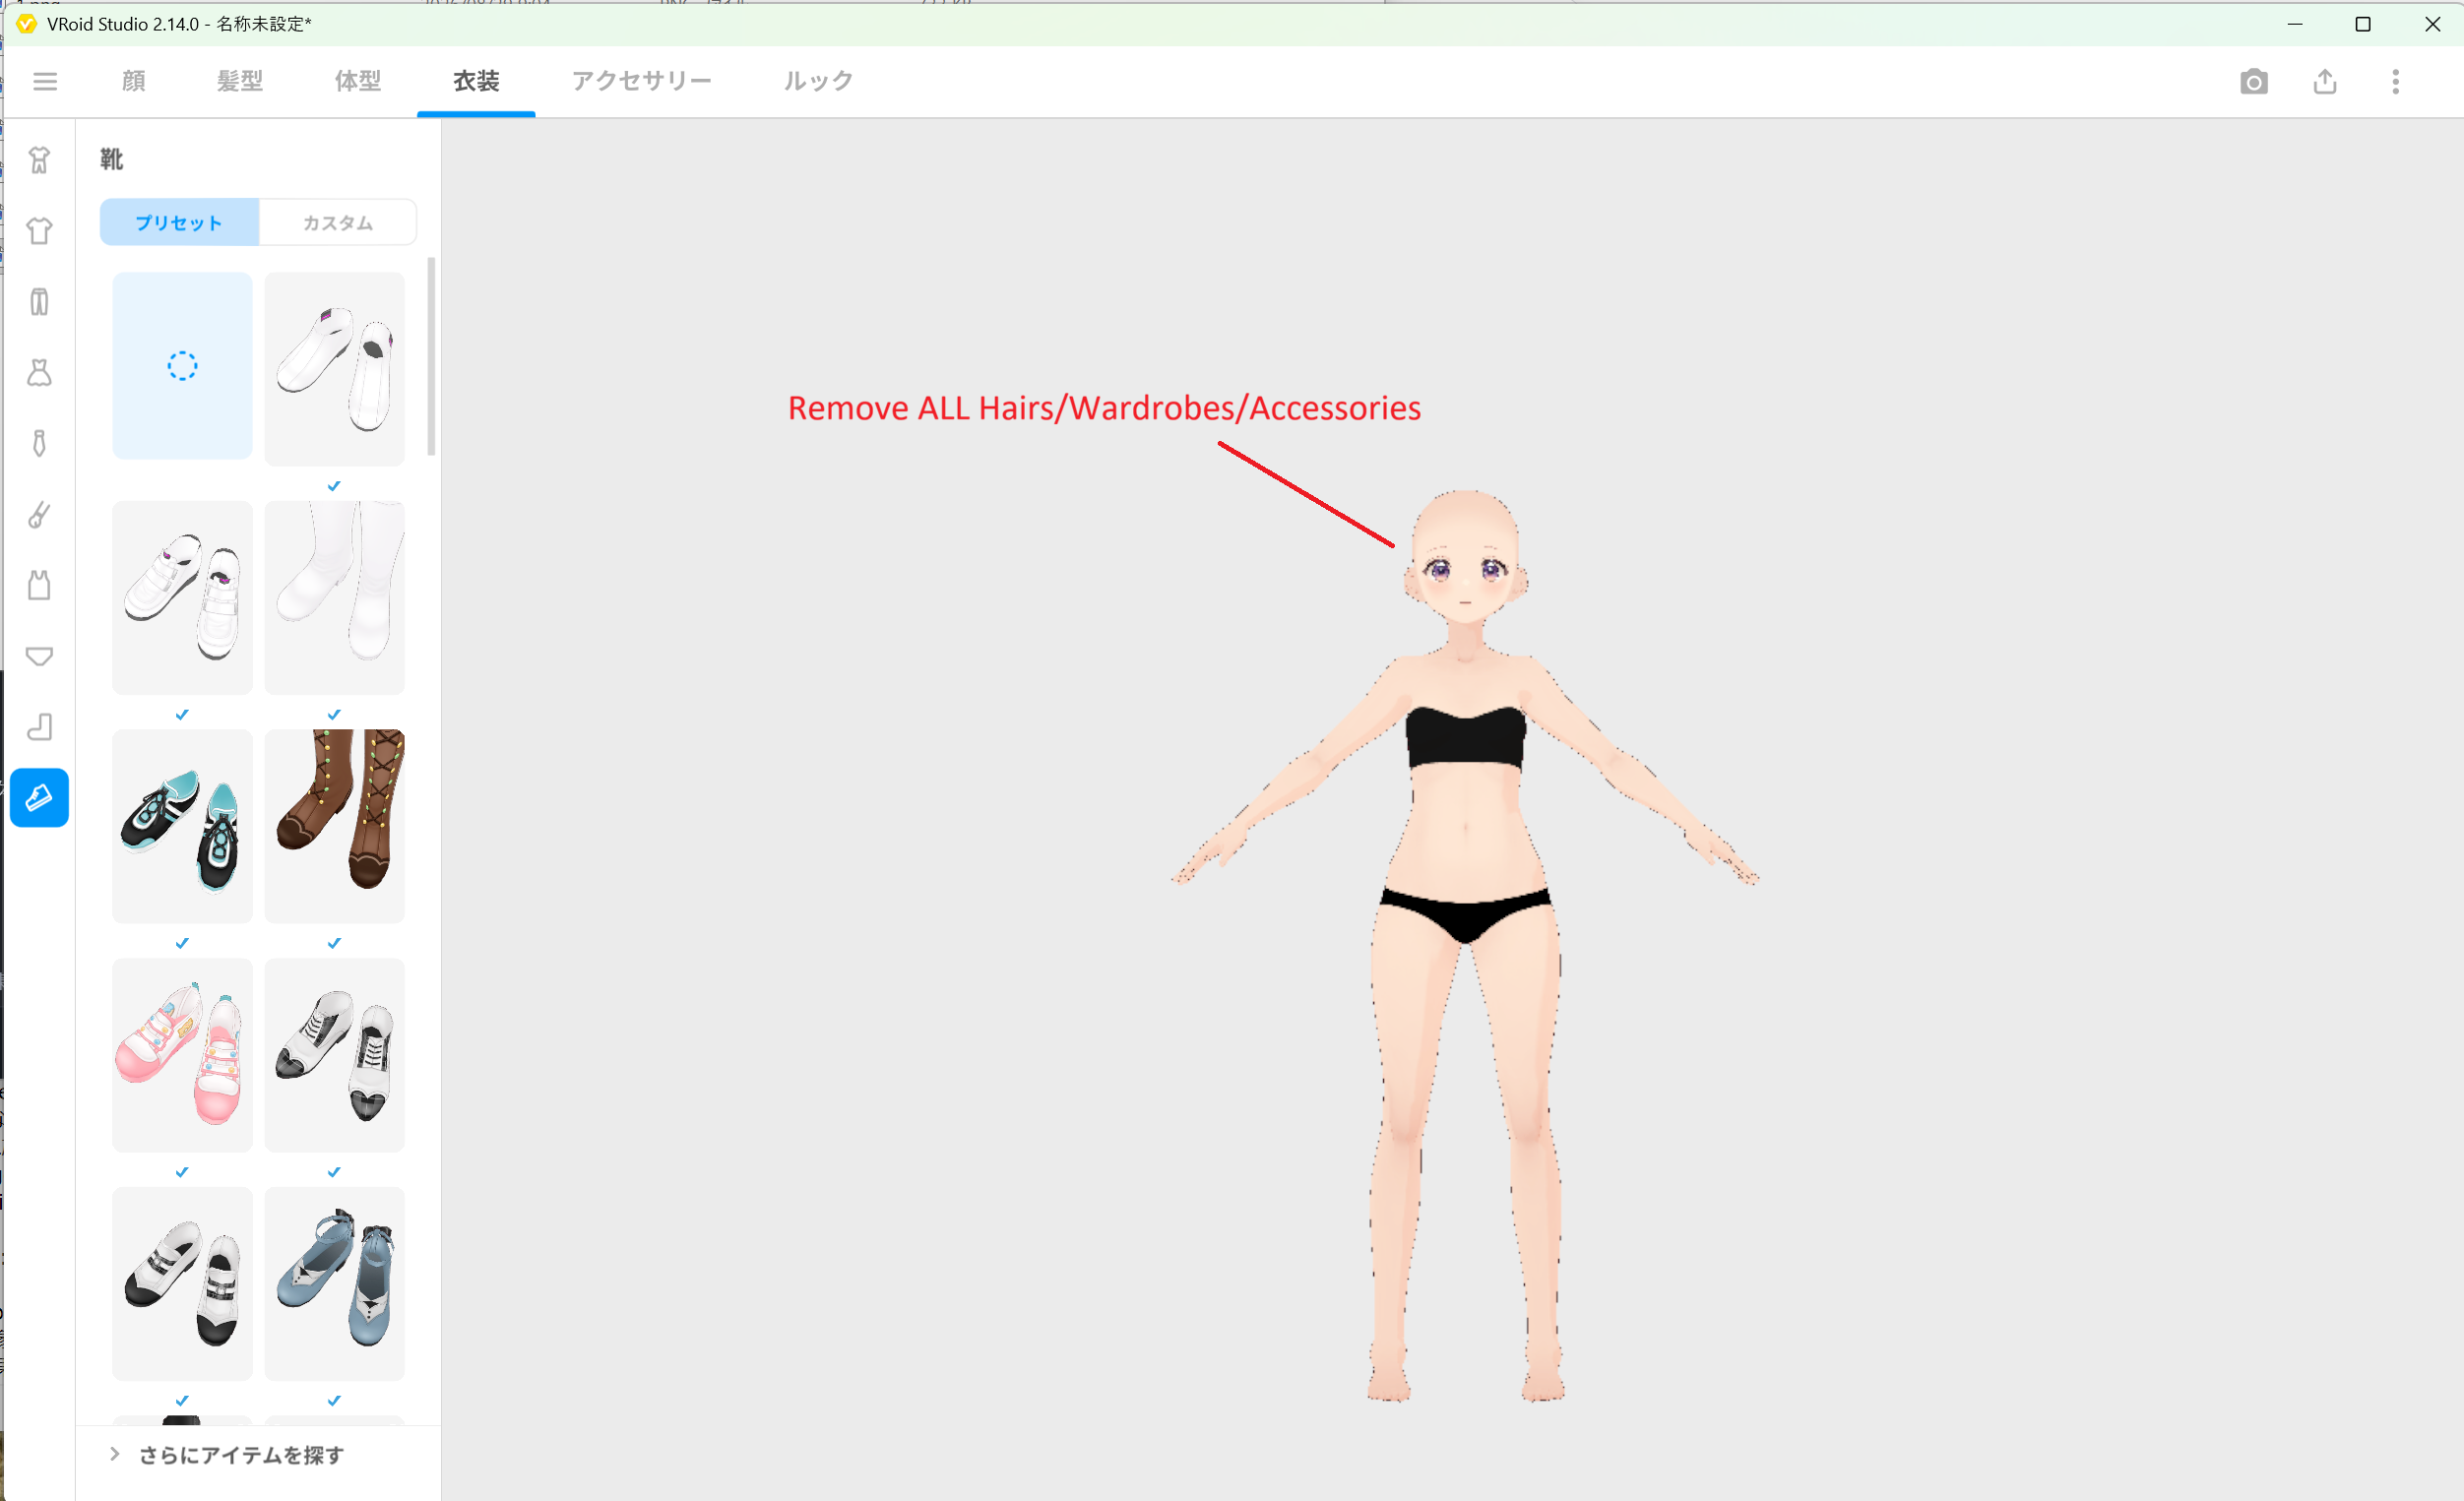Choose the black and teal sneakers preset
This screenshot has width=2464, height=1501.
(x=182, y=826)
